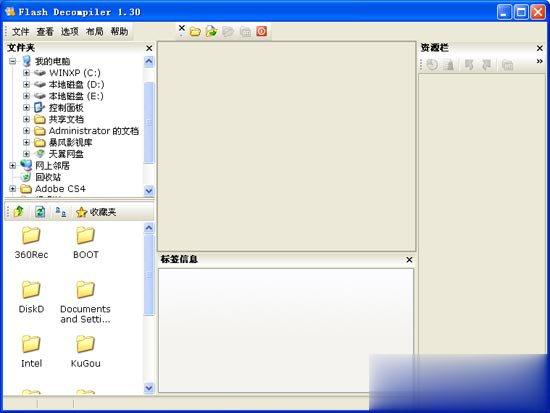Open the 选项 menu
Viewport: 550px width, 413px height.
pyautogui.click(x=69, y=32)
